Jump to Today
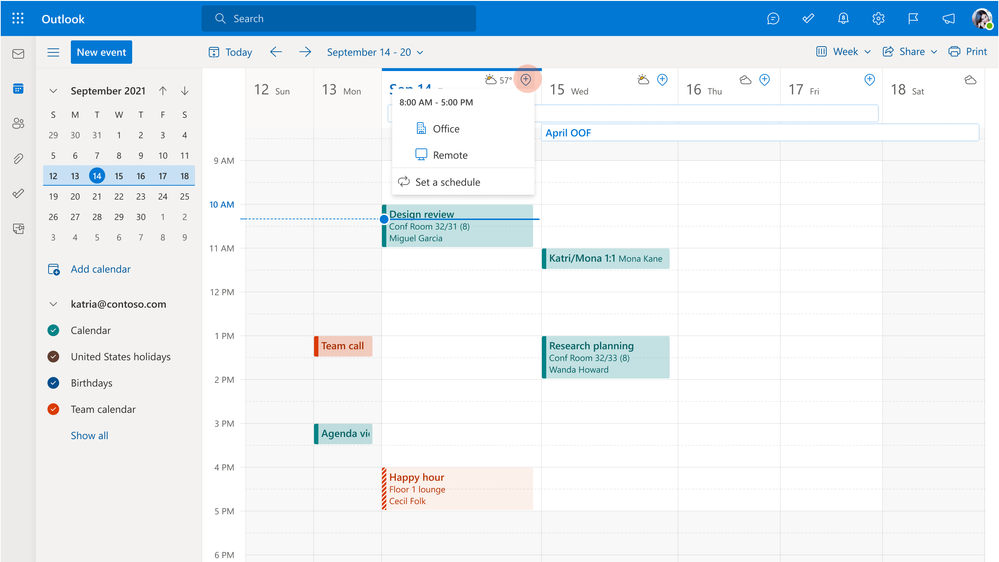 pyautogui.click(x=231, y=52)
